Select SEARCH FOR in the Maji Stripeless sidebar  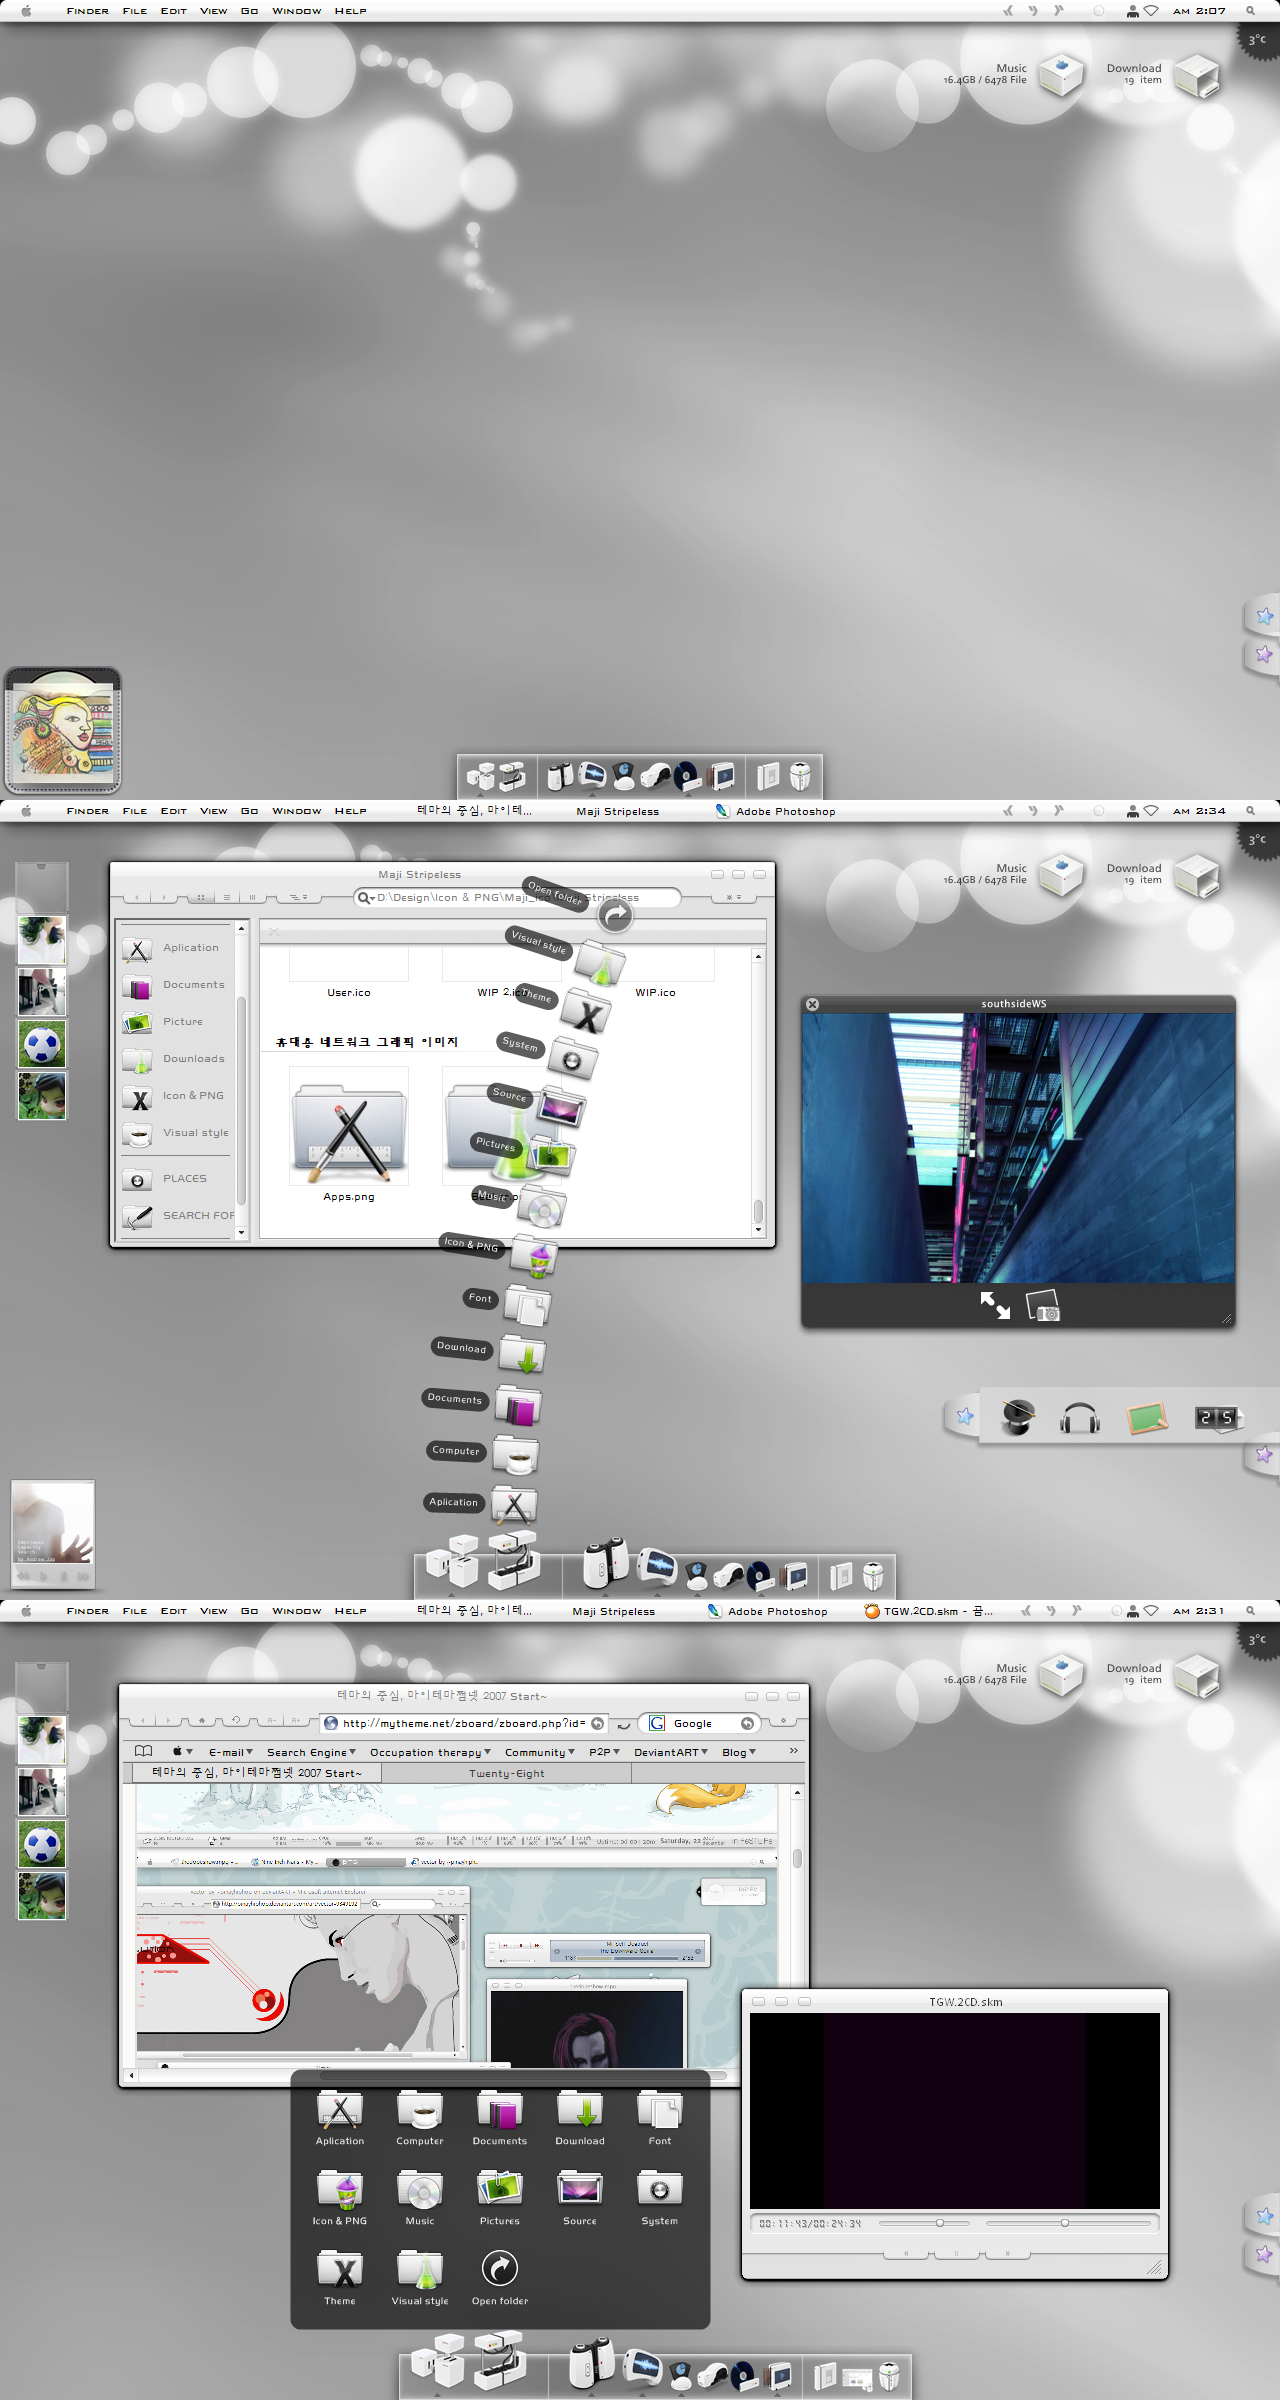[176, 1216]
